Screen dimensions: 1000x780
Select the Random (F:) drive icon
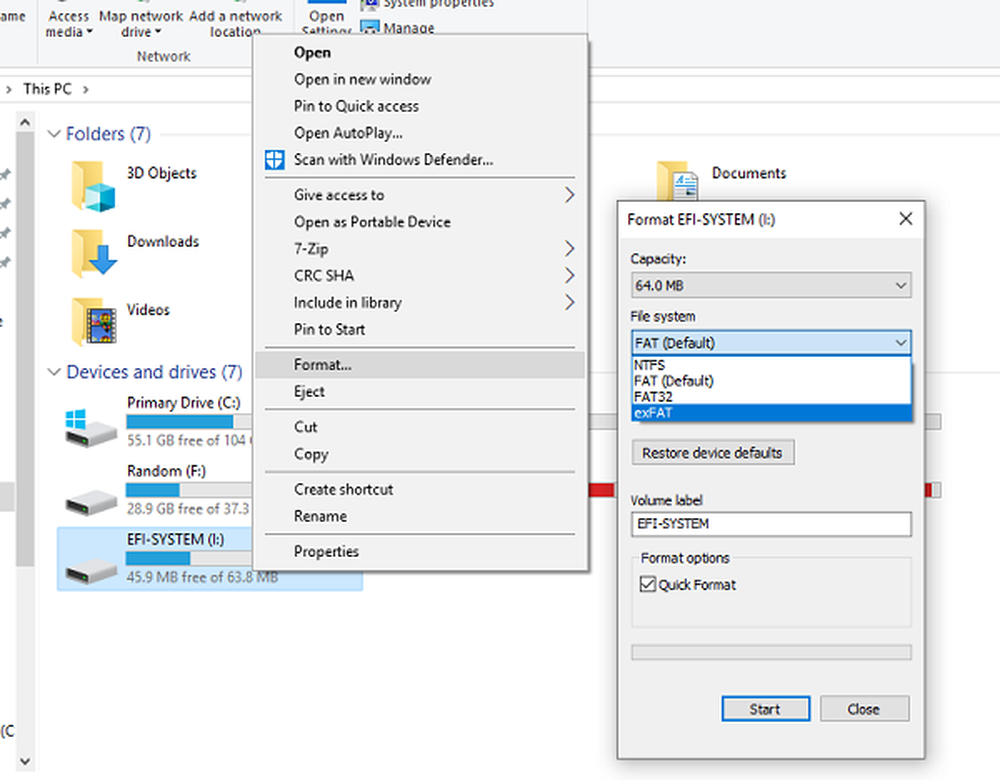91,502
